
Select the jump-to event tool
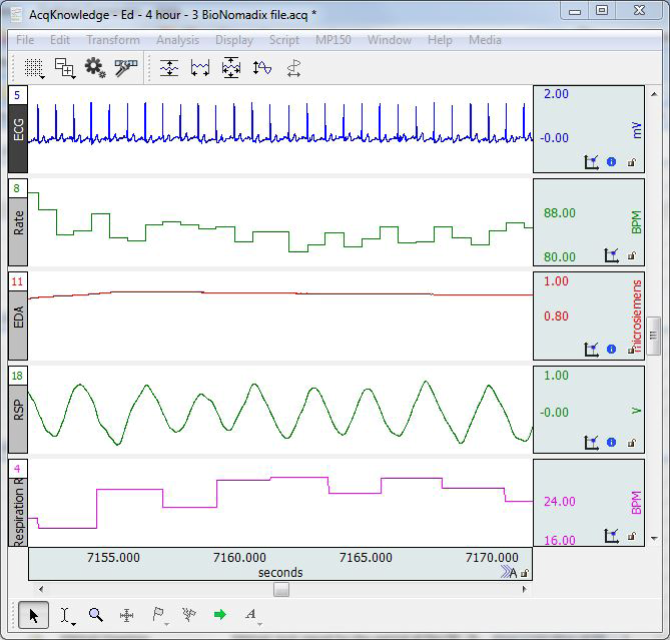point(188,614)
